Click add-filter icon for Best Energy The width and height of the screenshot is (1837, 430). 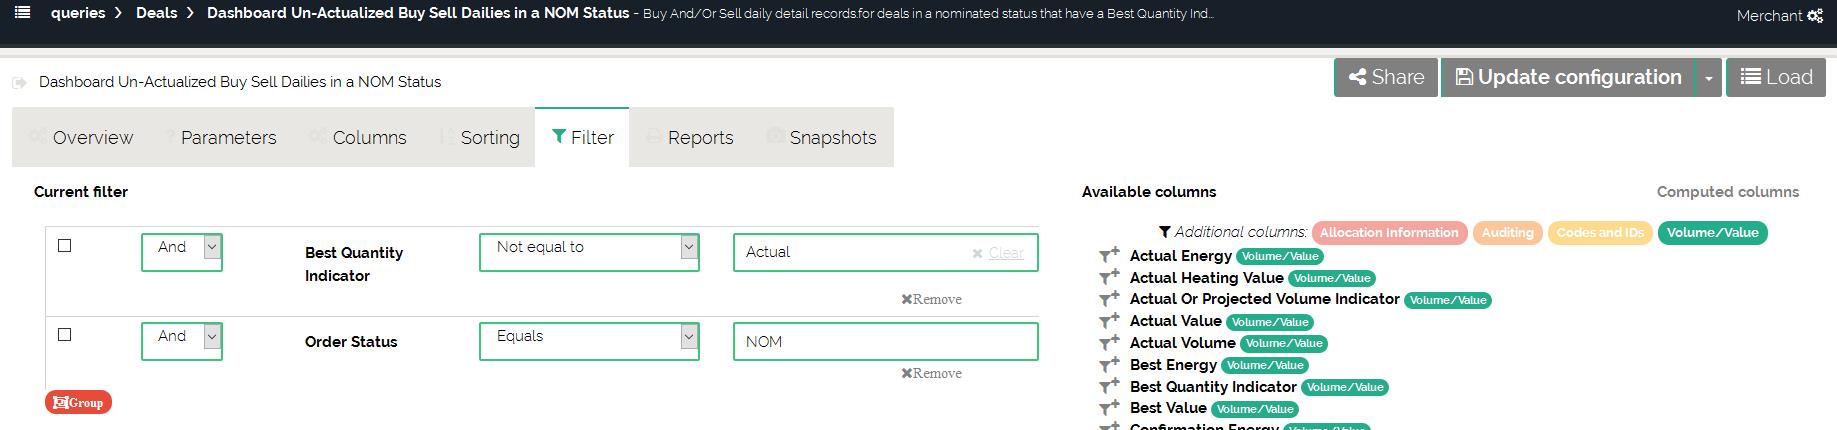point(1109,365)
